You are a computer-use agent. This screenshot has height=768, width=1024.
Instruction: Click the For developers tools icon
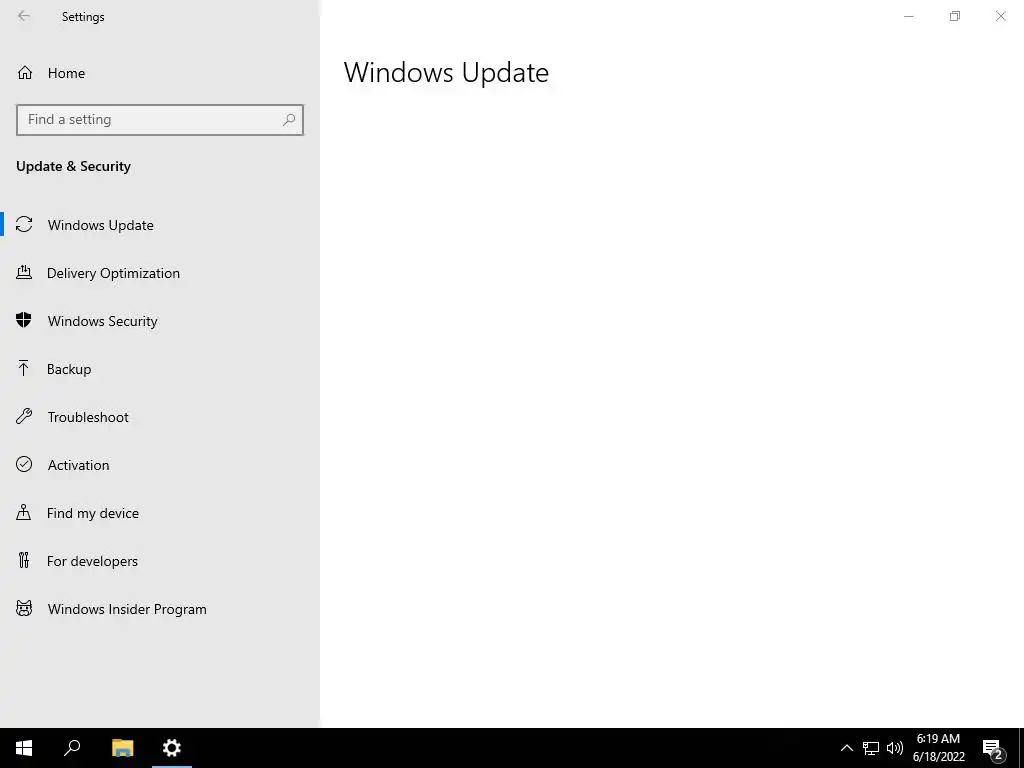[x=24, y=560]
